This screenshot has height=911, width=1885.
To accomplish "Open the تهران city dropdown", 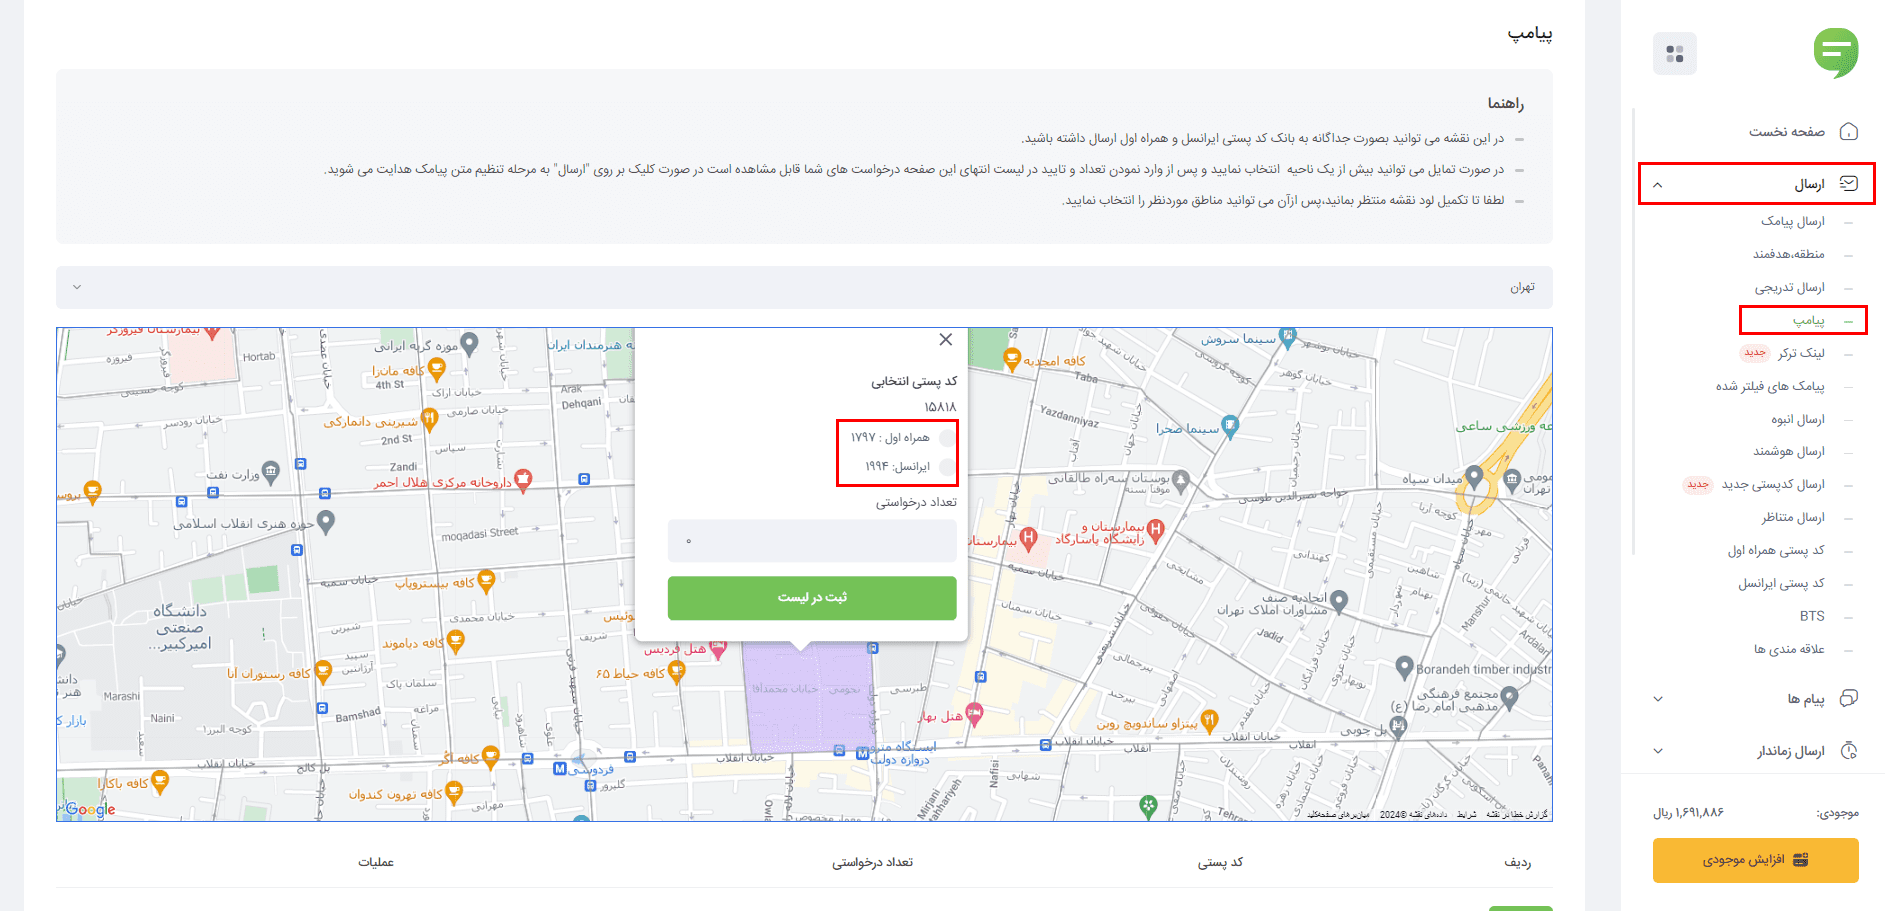I will [x=804, y=287].
